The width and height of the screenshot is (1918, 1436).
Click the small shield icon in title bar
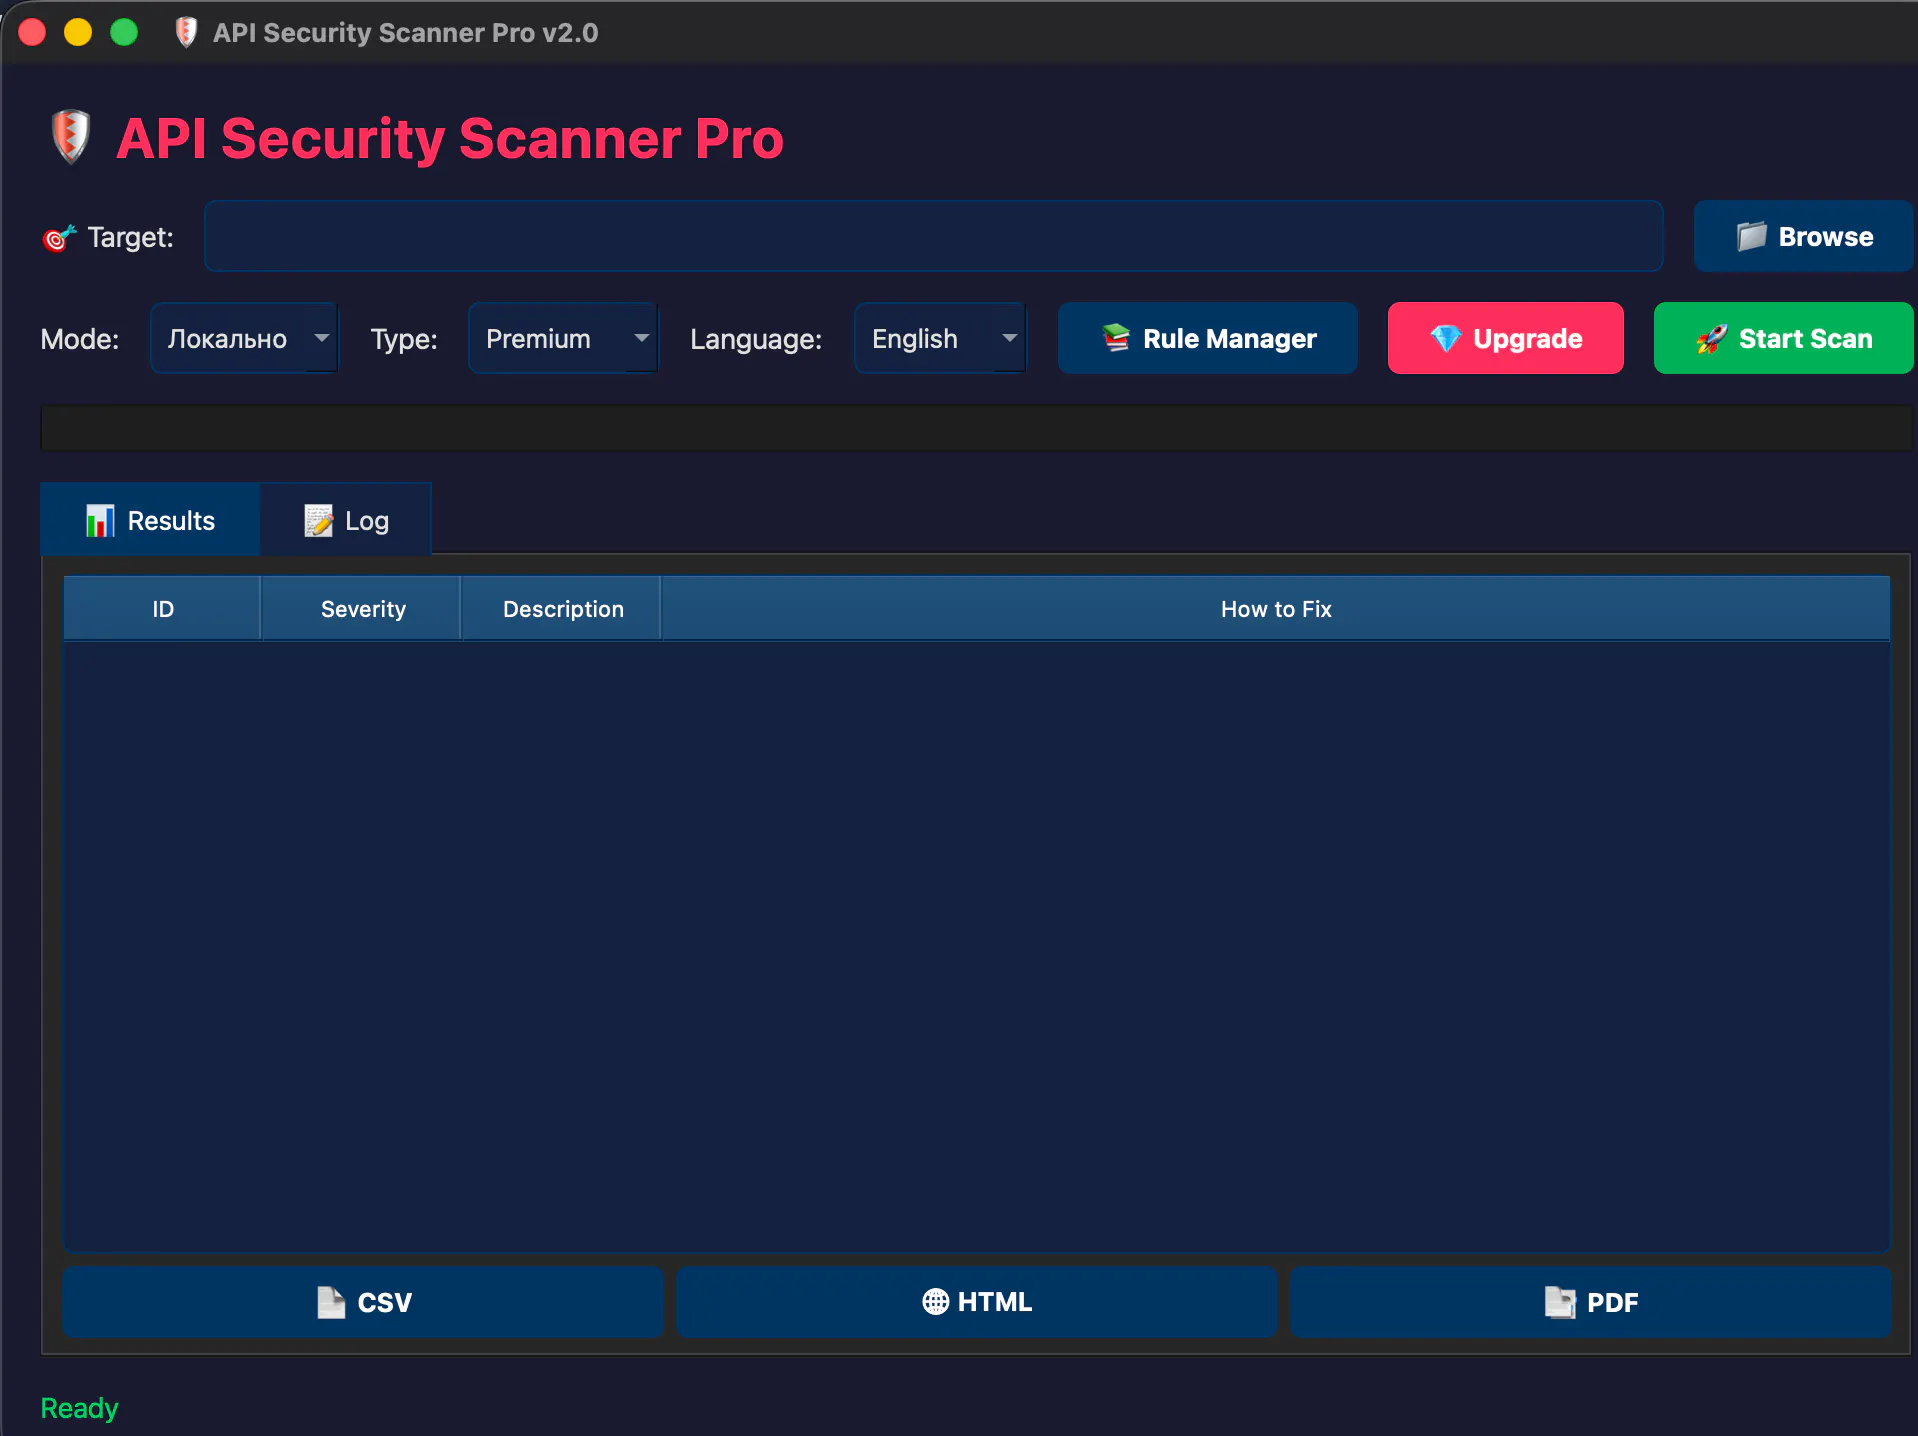[x=186, y=32]
